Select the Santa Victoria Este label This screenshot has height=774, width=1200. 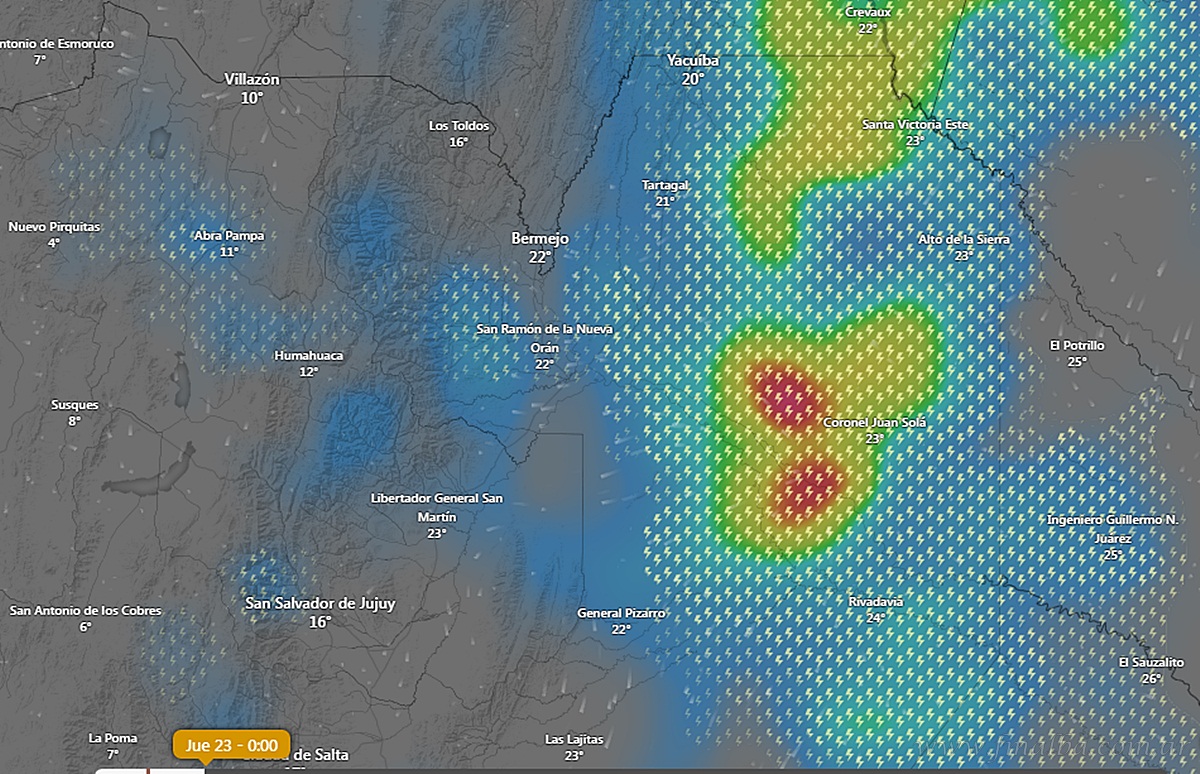(915, 125)
